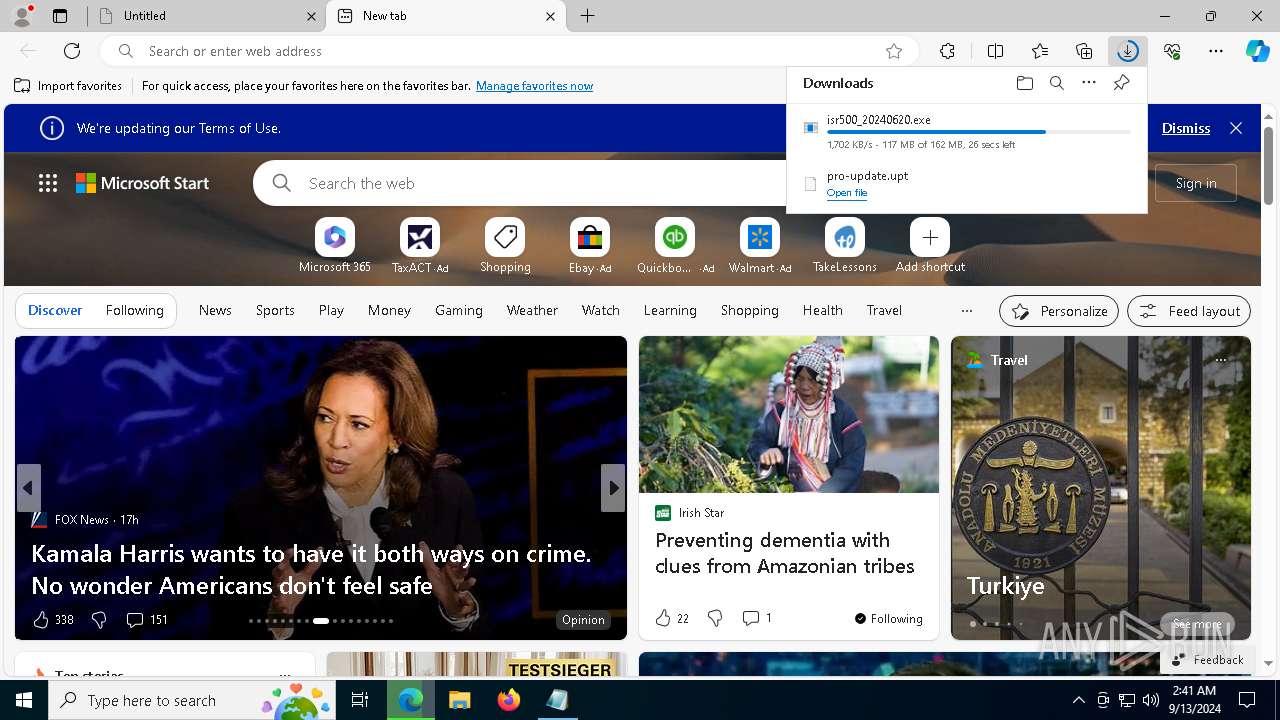
Task: Show next carousel story
Action: coord(613,488)
